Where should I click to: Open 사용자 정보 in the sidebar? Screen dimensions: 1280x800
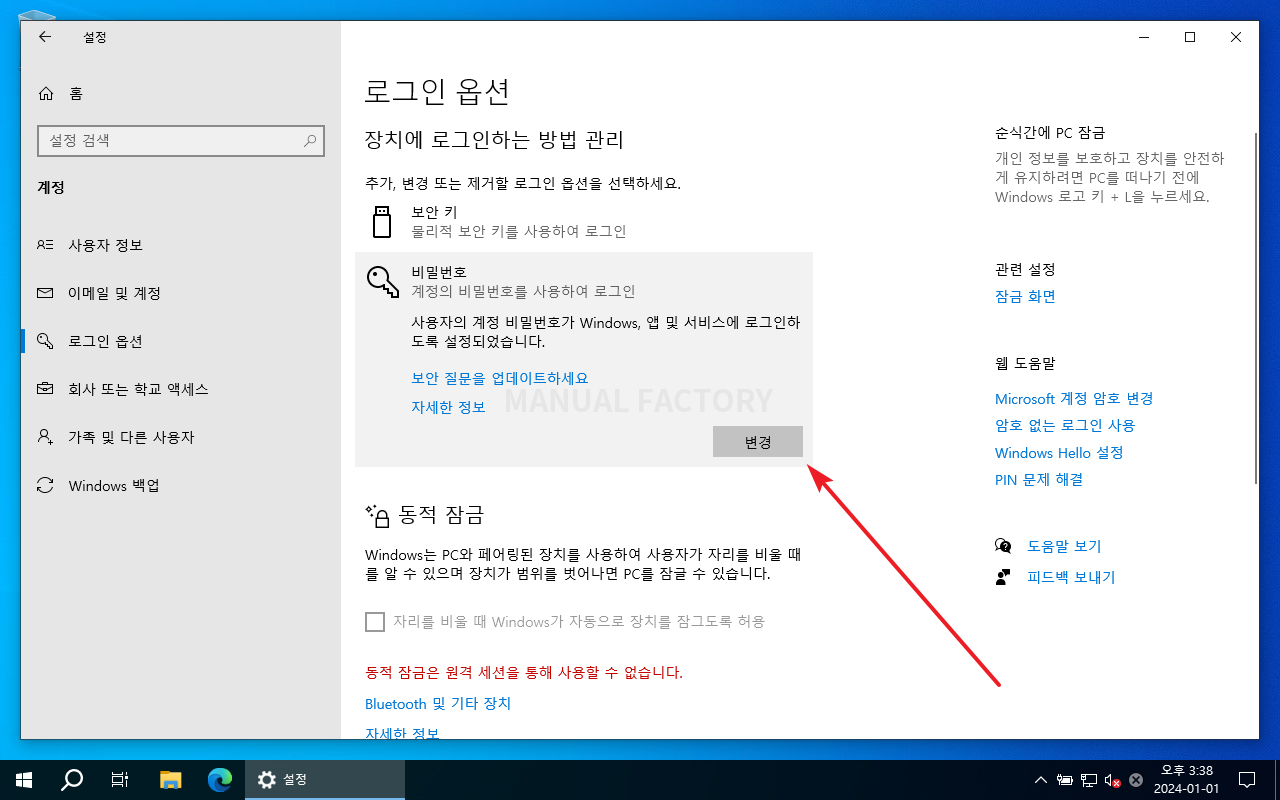coord(105,245)
